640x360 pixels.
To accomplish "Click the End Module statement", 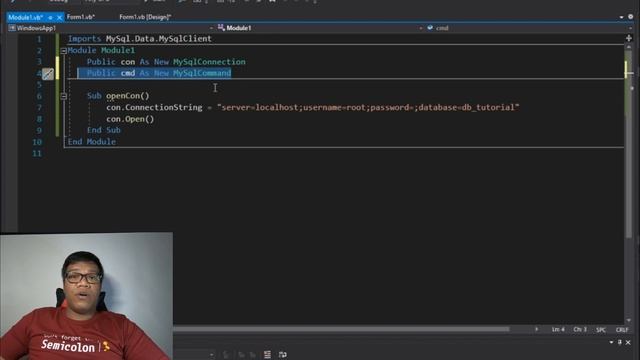I will 92,142.
